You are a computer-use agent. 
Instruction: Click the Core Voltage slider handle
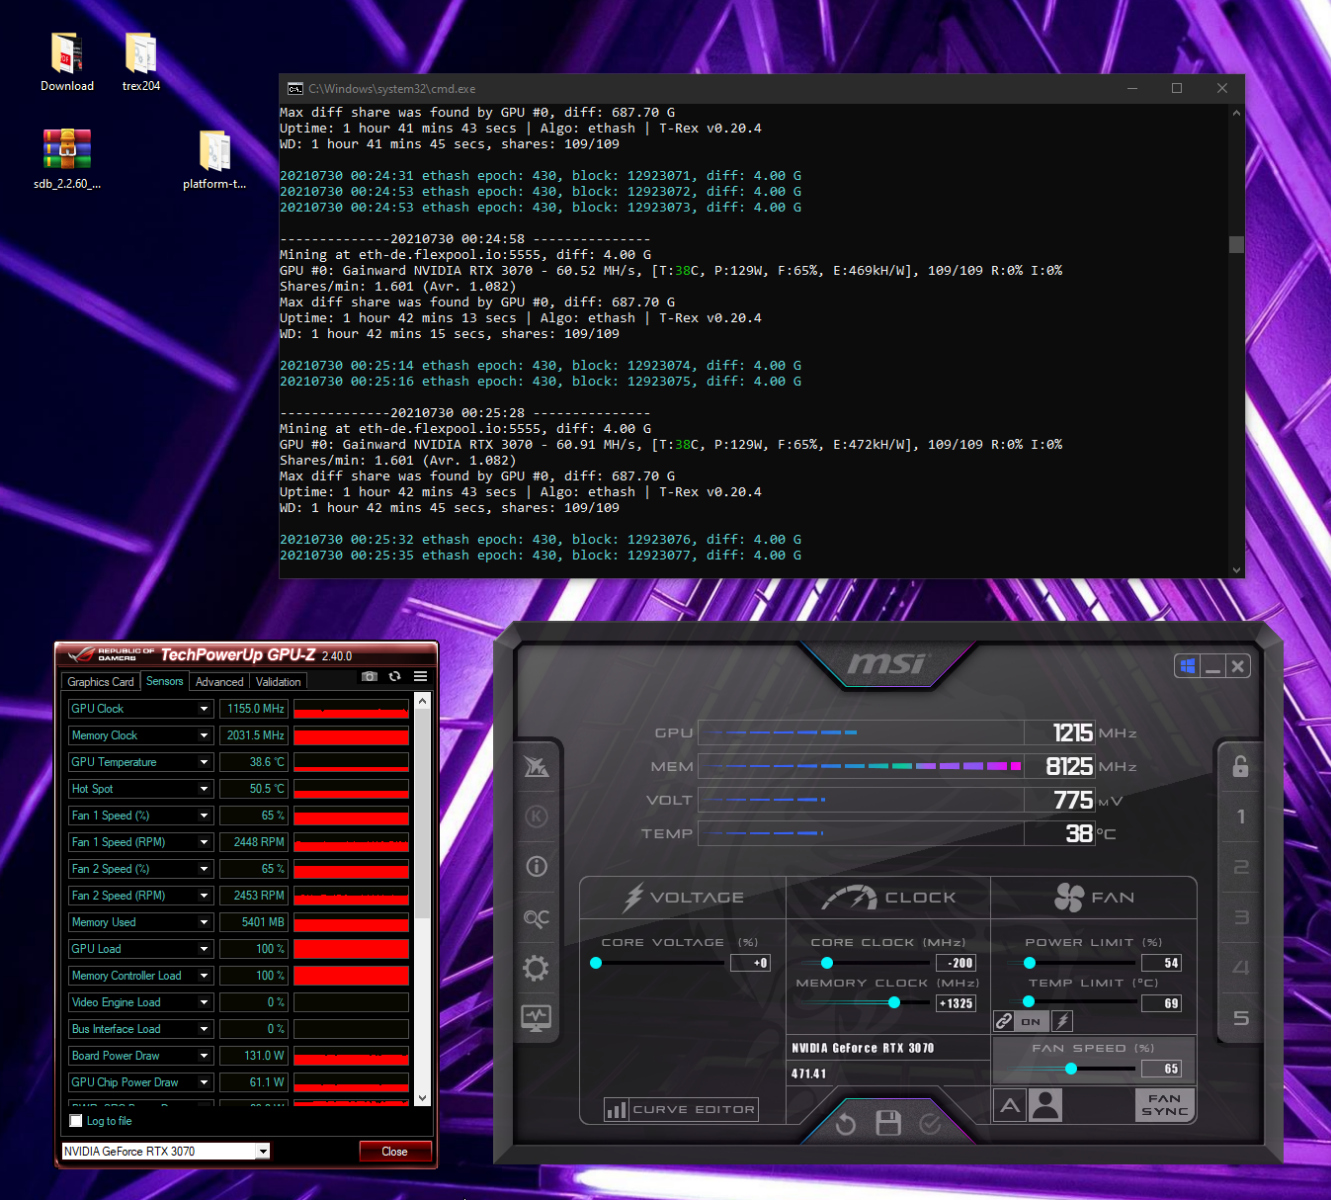pyautogui.click(x=596, y=963)
